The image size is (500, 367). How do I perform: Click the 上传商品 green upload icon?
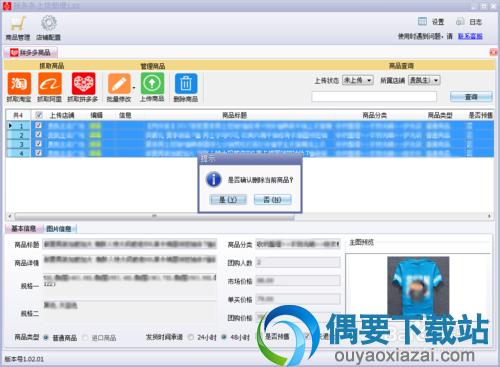(152, 83)
